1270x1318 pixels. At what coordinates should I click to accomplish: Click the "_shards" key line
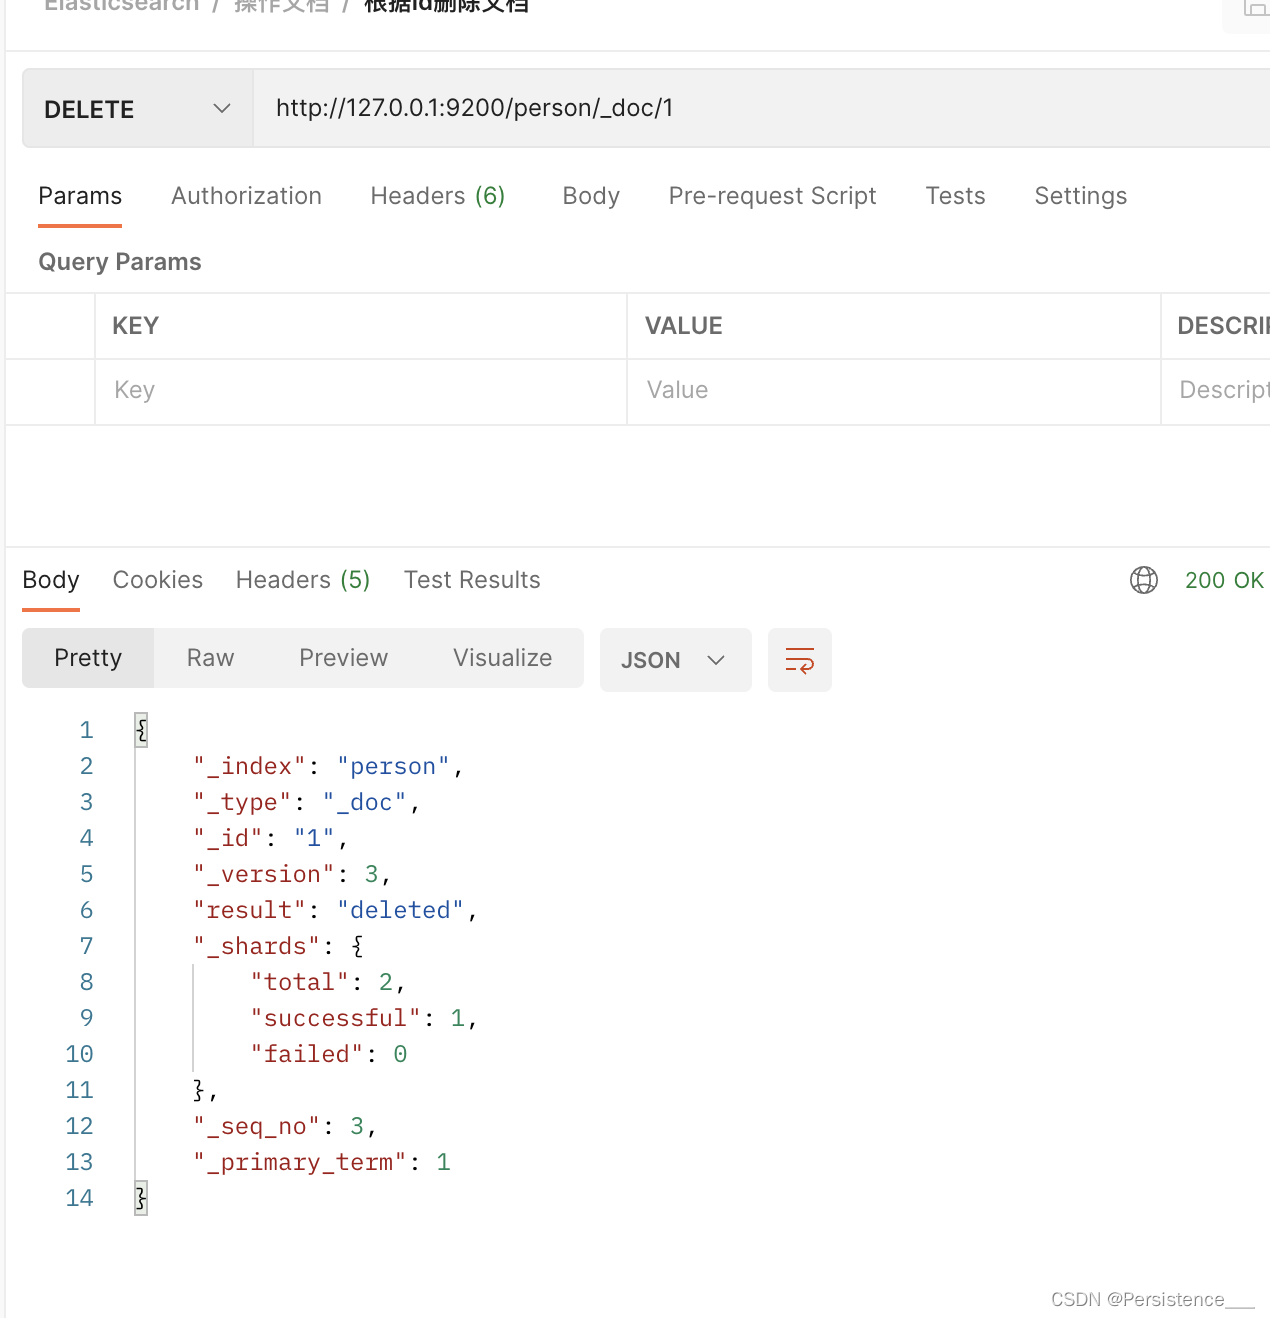[x=256, y=947]
